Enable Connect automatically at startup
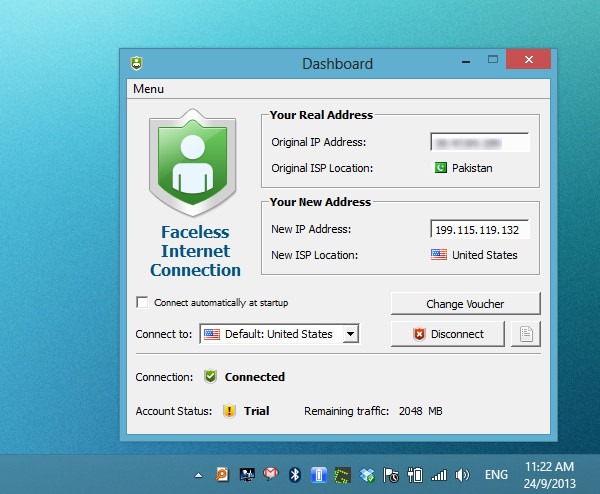 pos(143,302)
